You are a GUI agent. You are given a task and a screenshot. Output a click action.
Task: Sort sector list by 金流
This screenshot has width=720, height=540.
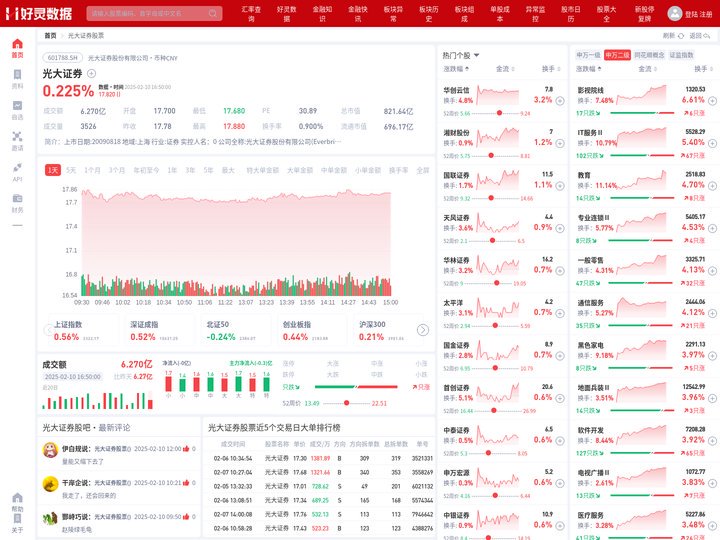click(x=647, y=69)
